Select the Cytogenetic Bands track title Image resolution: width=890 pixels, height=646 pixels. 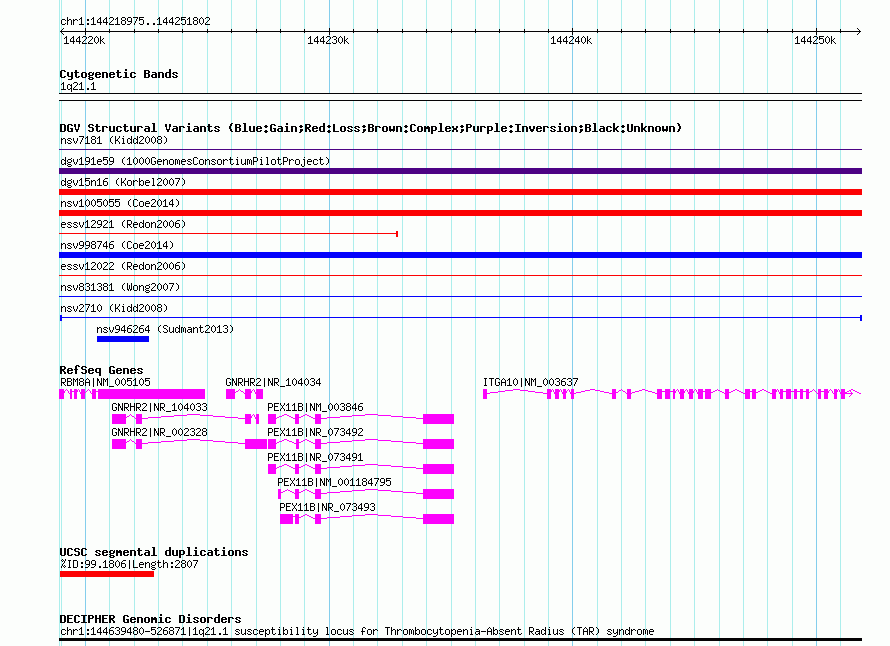119,74
